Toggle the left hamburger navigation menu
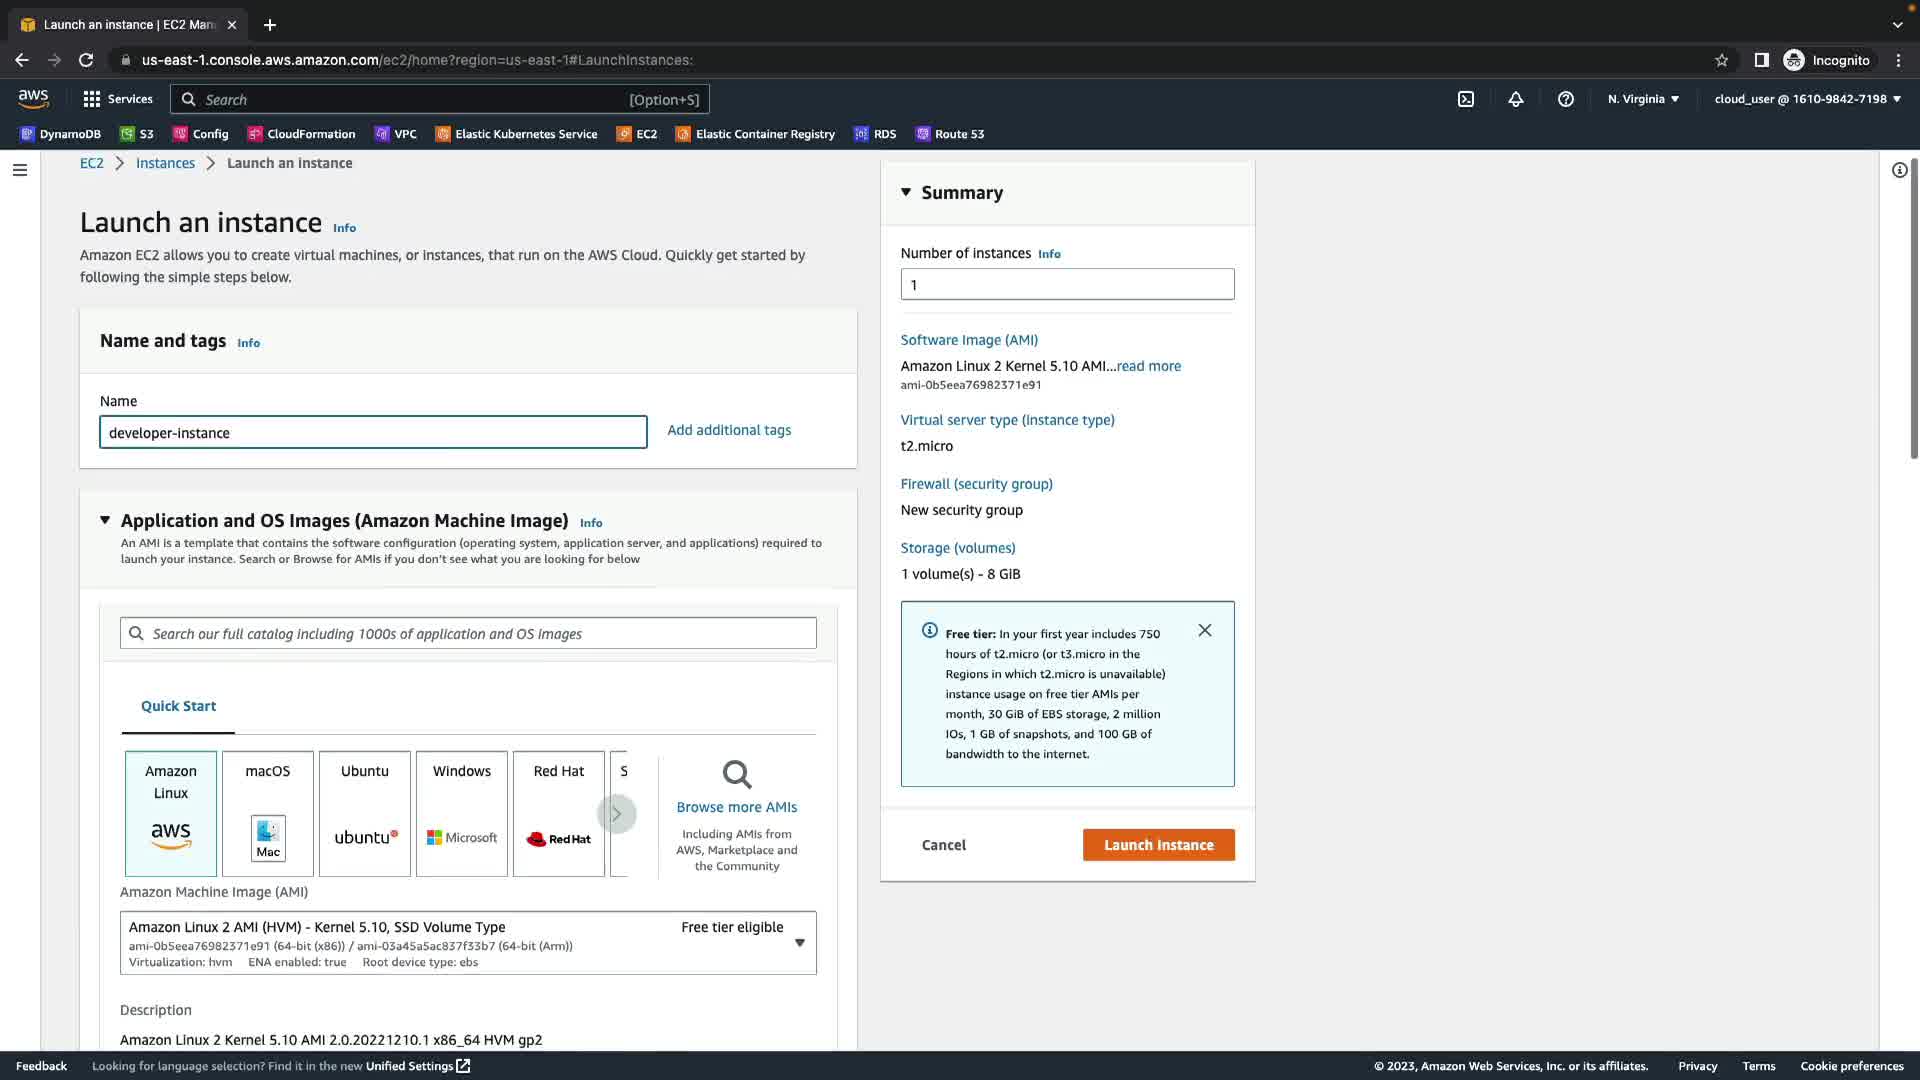Screen dimensions: 1920x1080 coord(19,170)
